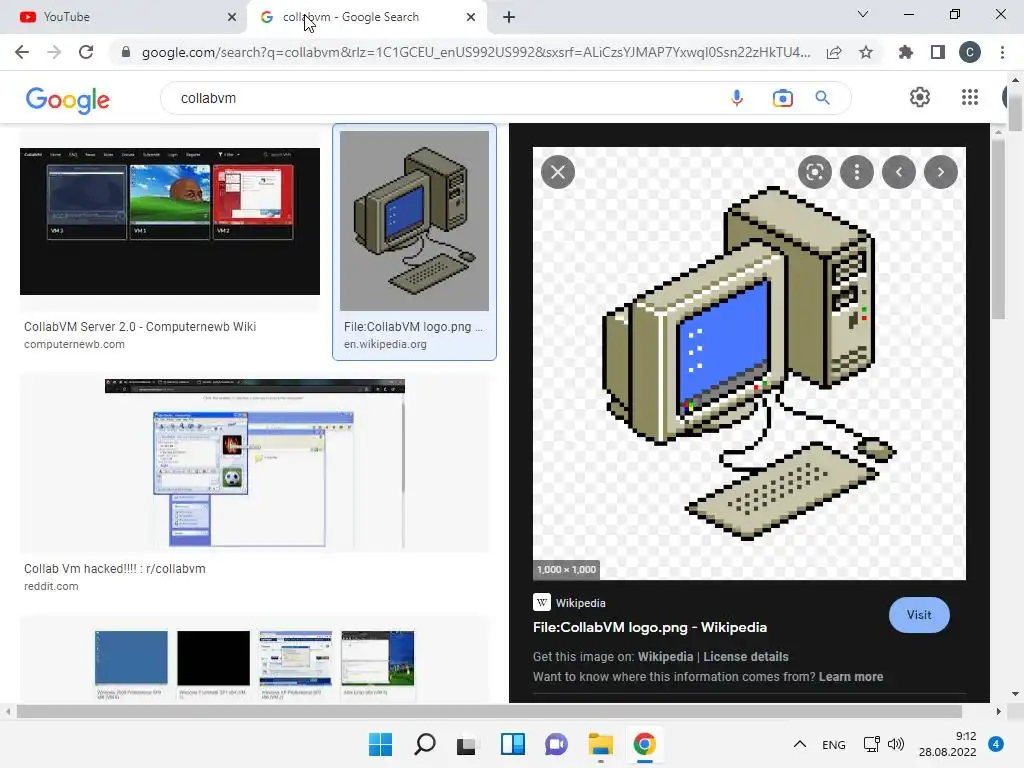Show hidden system tray icons
This screenshot has width=1024, height=768.
[800, 744]
